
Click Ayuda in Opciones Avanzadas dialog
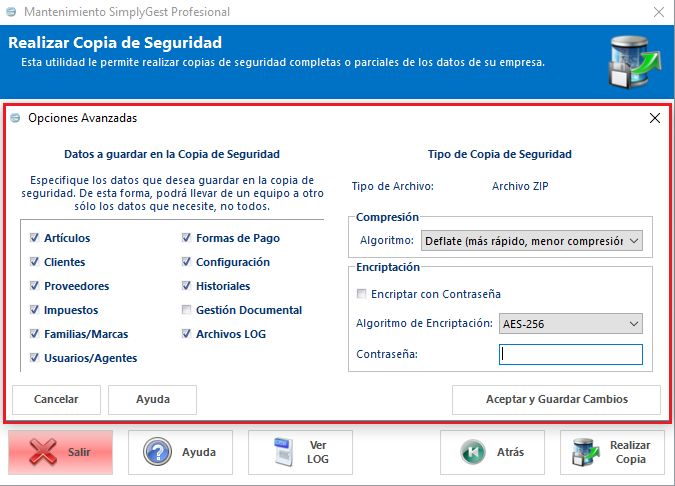[152, 399]
